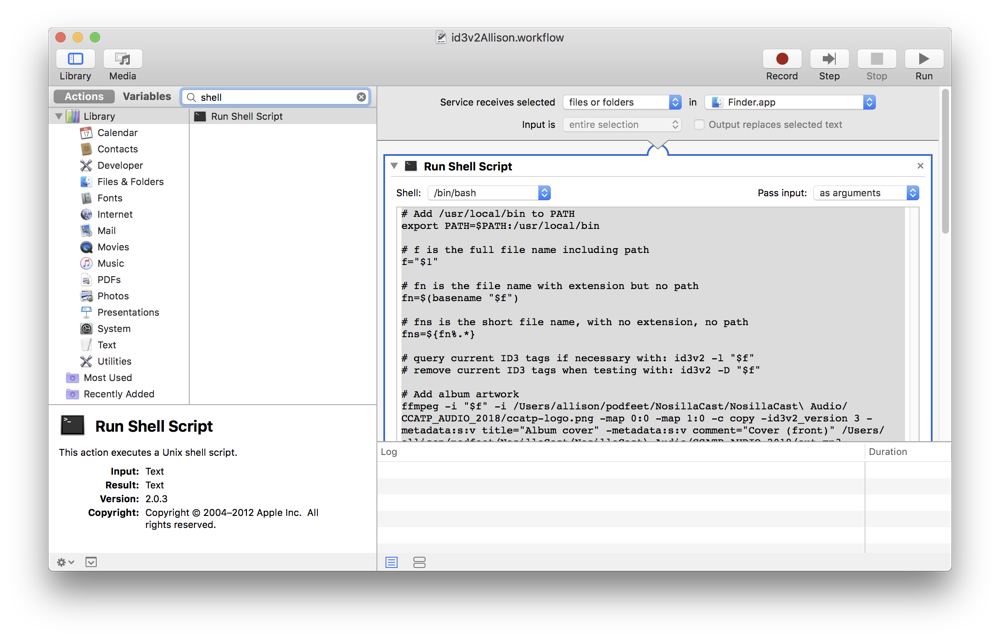The height and width of the screenshot is (640, 1000).
Task: Select the Actions tab
Action: (84, 97)
